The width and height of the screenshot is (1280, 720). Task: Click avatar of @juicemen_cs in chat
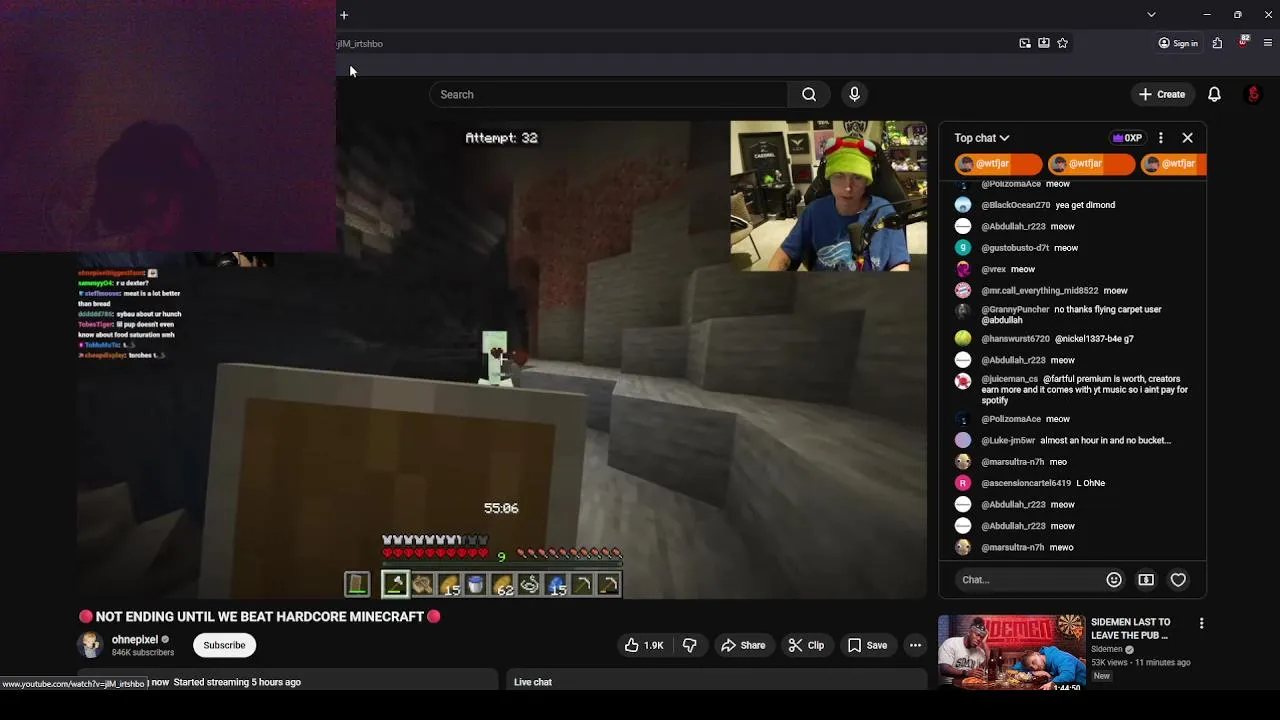[963, 380]
